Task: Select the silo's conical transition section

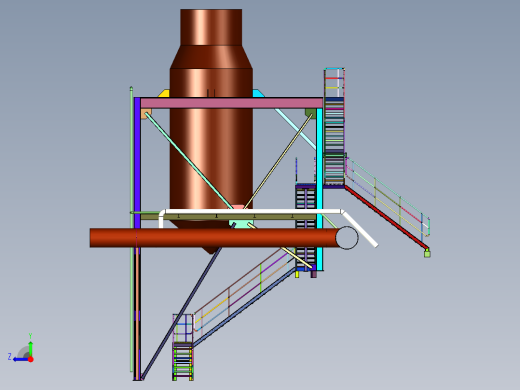Action: [x=211, y=57]
